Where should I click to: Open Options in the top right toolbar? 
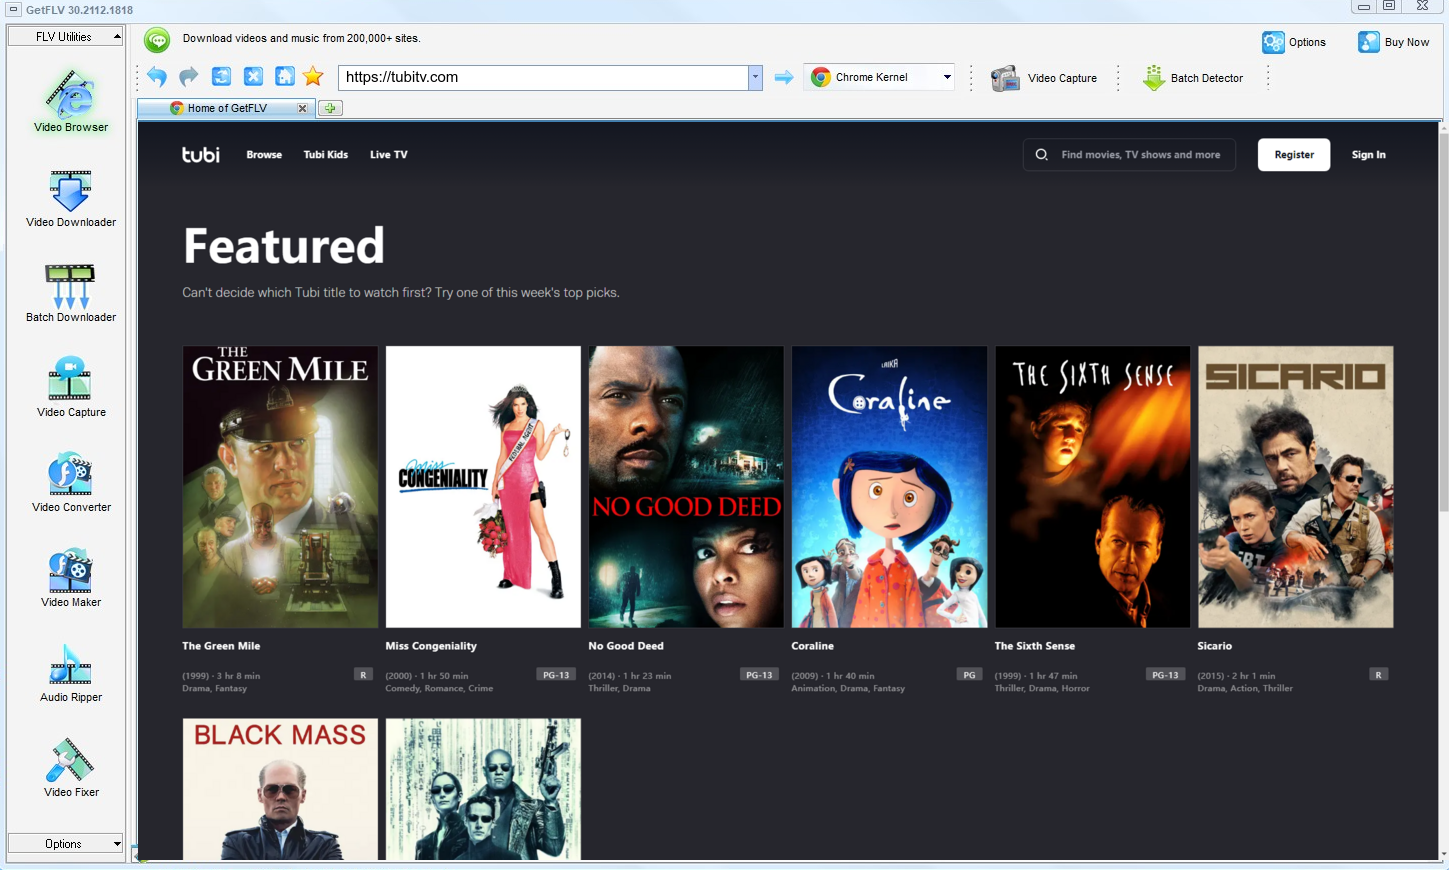point(1294,42)
